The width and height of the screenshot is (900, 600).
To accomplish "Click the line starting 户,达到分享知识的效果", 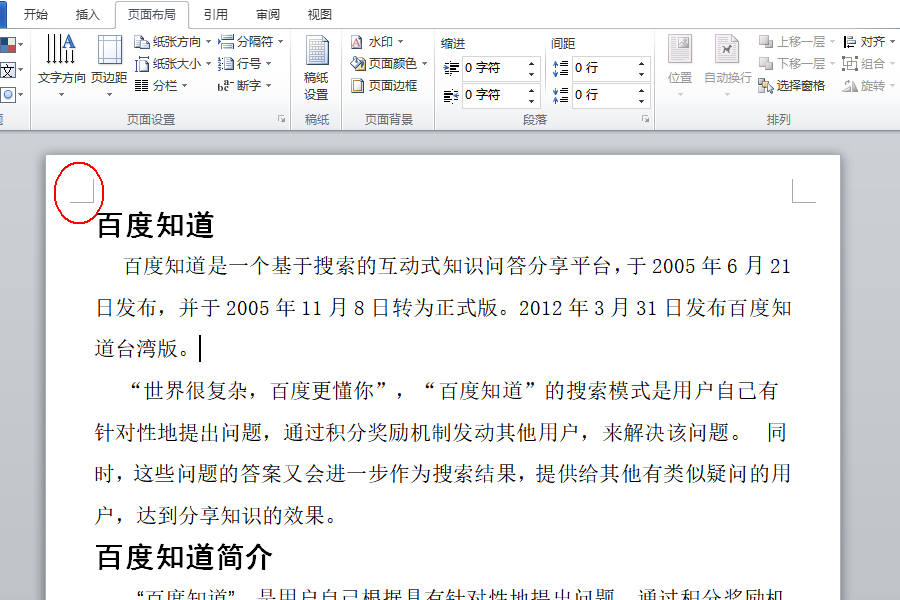I will click(215, 516).
